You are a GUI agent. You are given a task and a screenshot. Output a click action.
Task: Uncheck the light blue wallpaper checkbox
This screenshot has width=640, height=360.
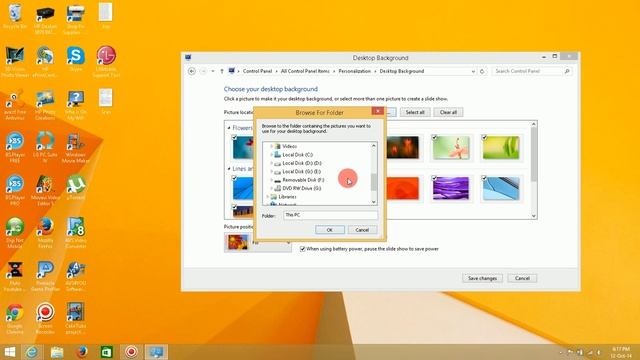tap(484, 178)
